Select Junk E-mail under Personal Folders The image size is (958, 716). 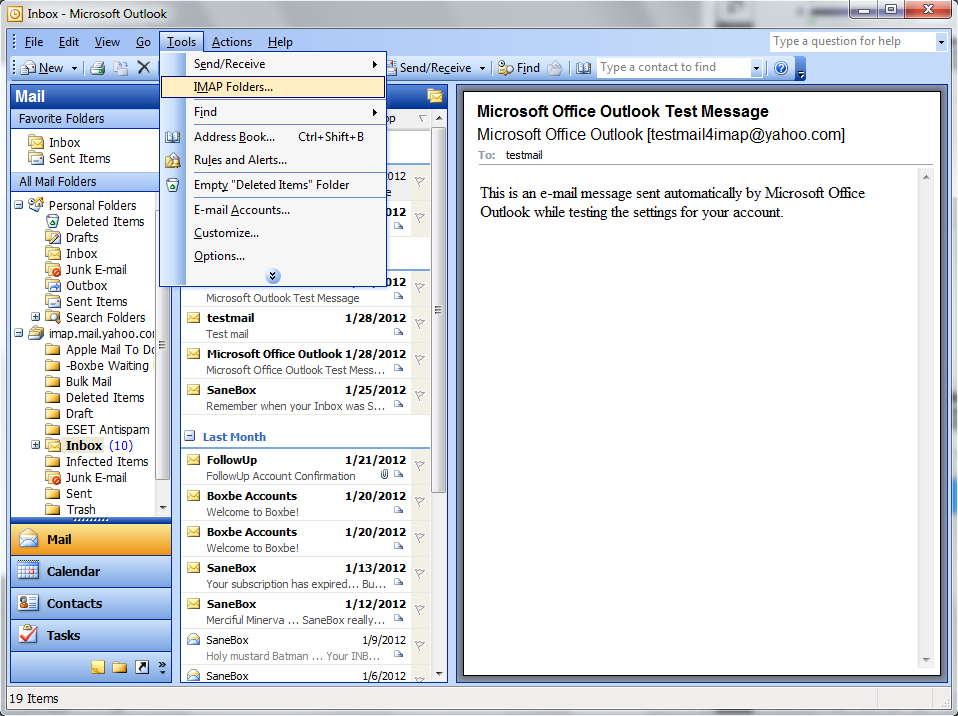pyautogui.click(x=96, y=269)
